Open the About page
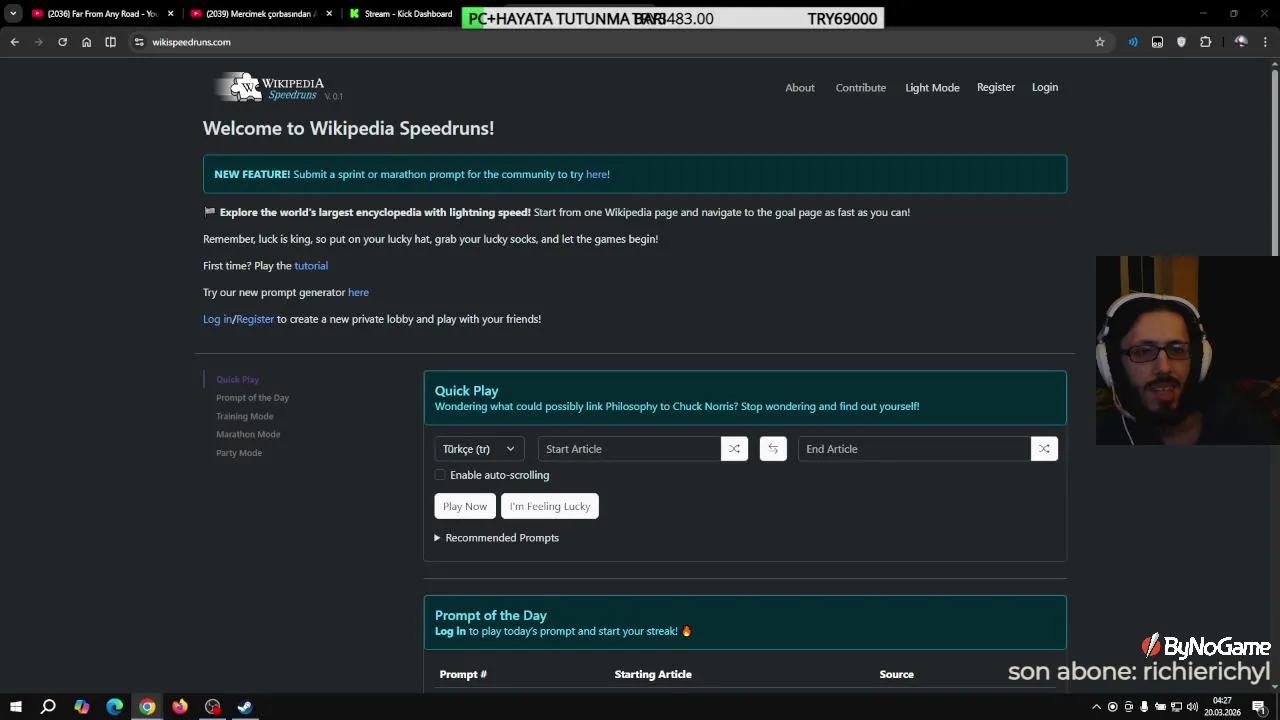Image resolution: width=1280 pixels, height=720 pixels. coord(800,88)
